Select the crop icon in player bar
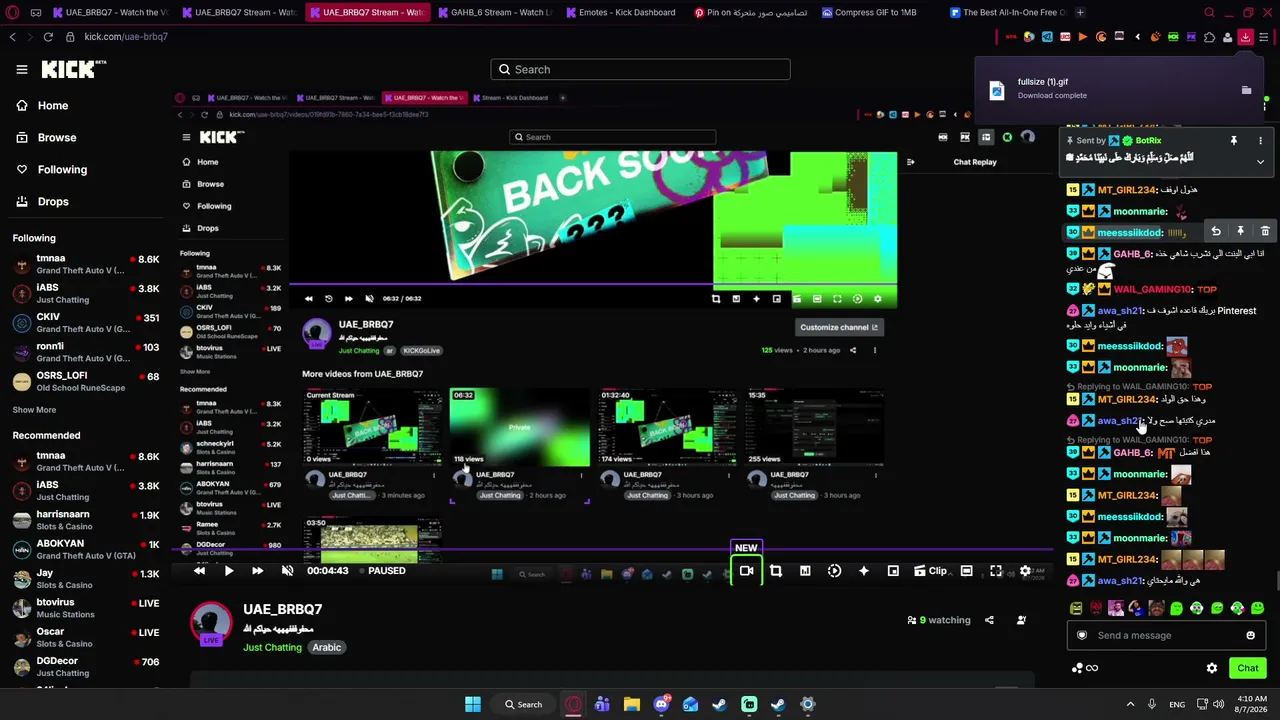 [776, 571]
